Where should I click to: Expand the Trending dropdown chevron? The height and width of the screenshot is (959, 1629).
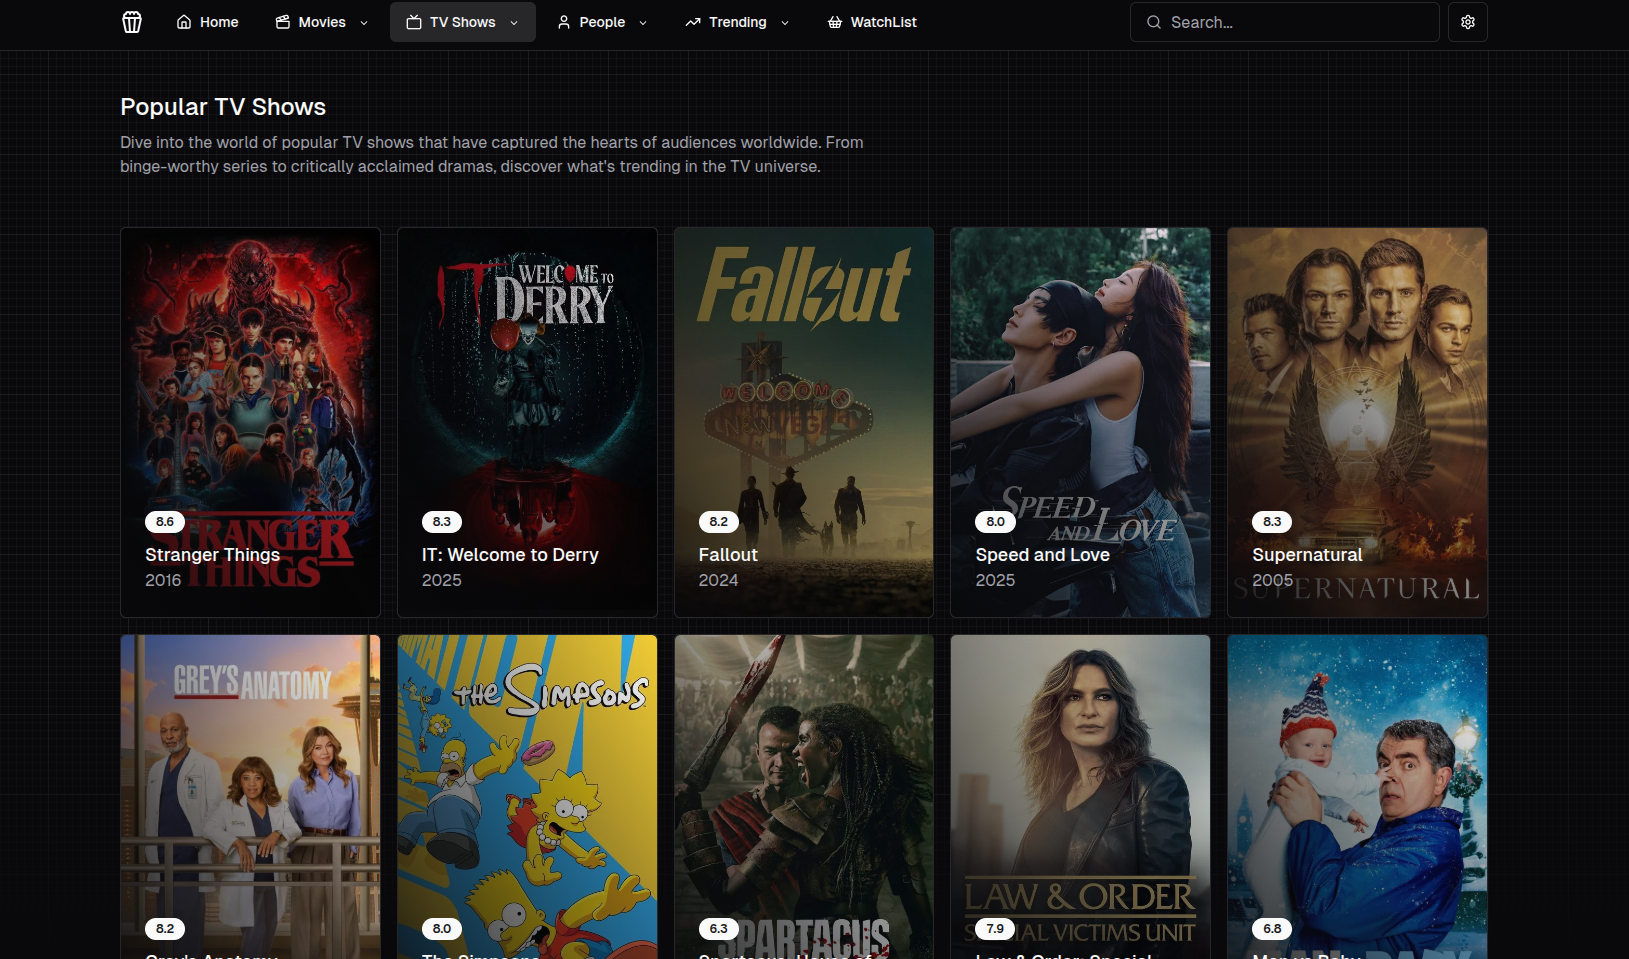[x=785, y=22]
